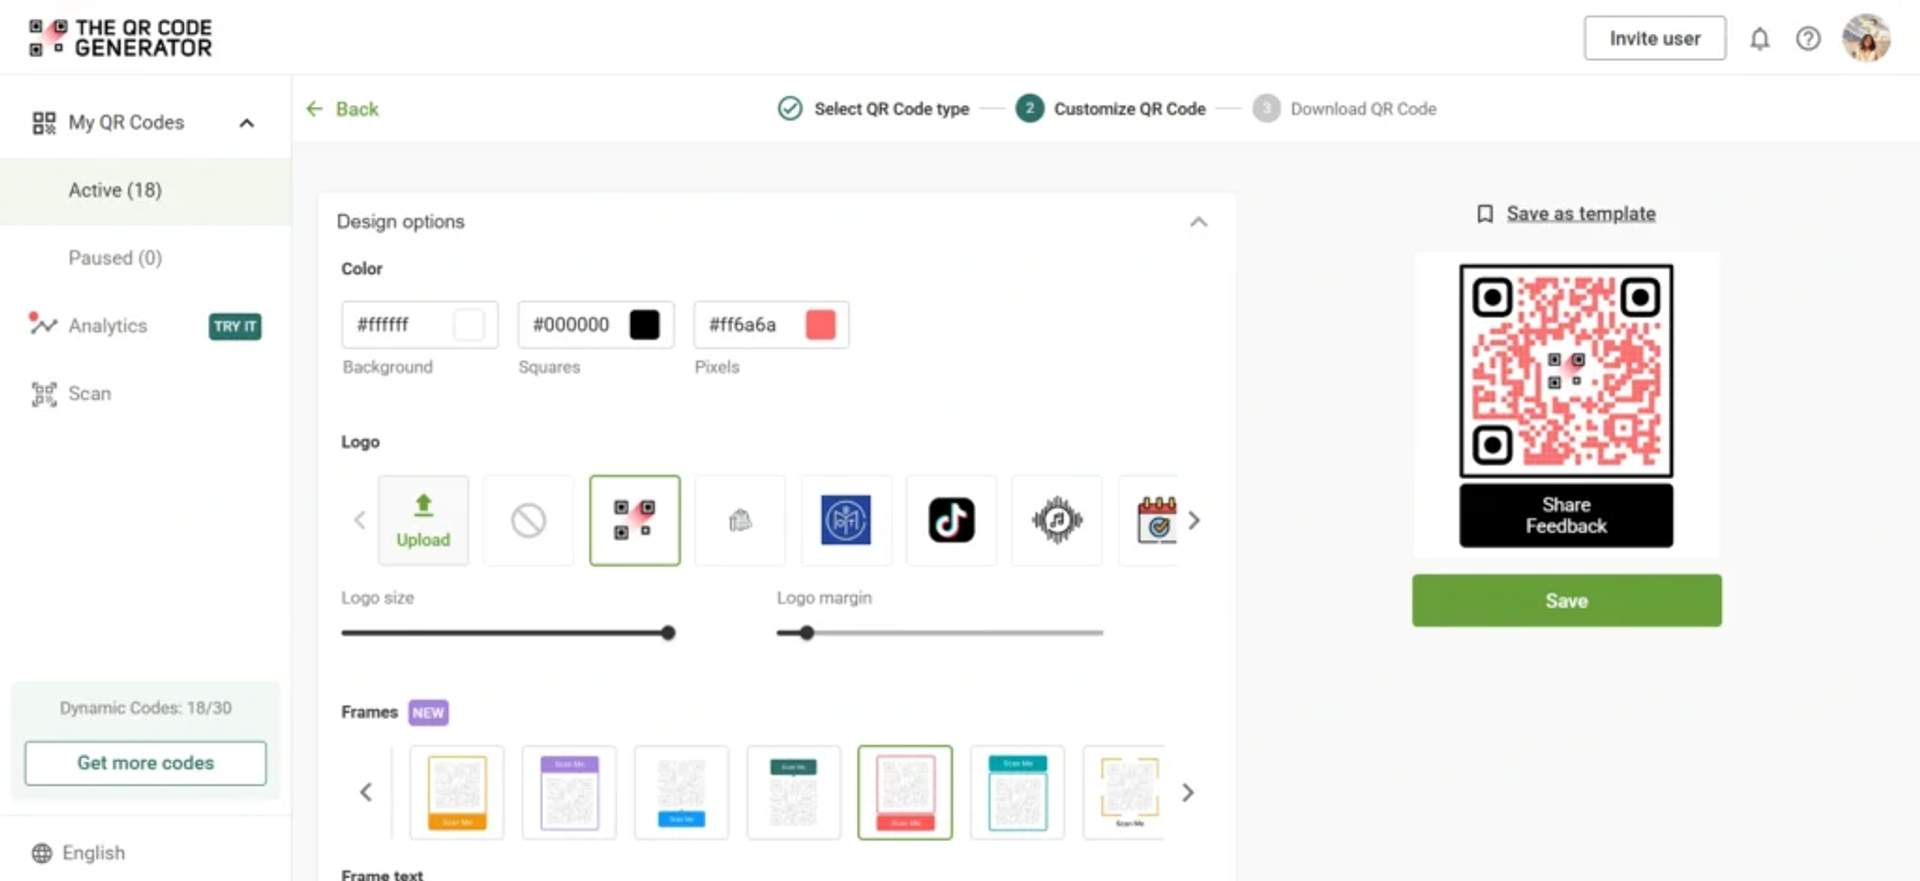Click The QR Code Generator logo
1920x881 pixels.
(120, 38)
